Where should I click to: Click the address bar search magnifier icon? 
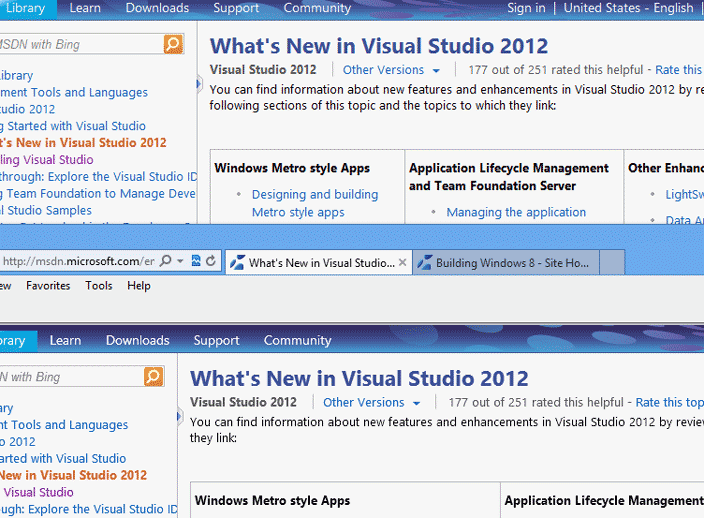point(166,262)
